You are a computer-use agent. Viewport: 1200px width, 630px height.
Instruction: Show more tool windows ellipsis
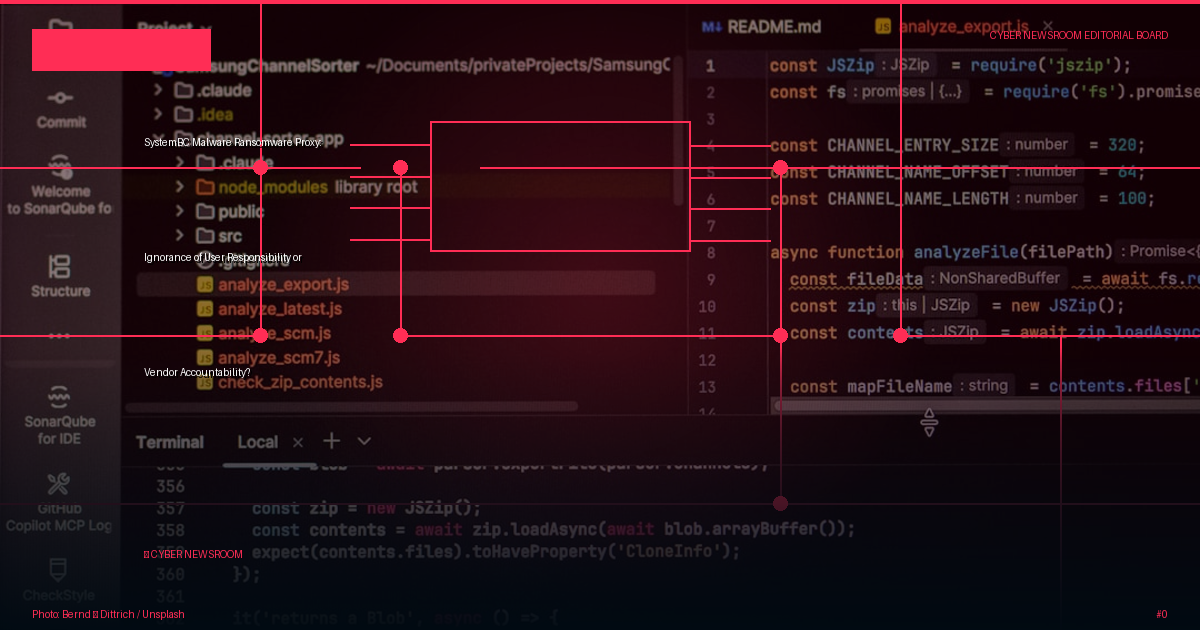pyautogui.click(x=60, y=336)
